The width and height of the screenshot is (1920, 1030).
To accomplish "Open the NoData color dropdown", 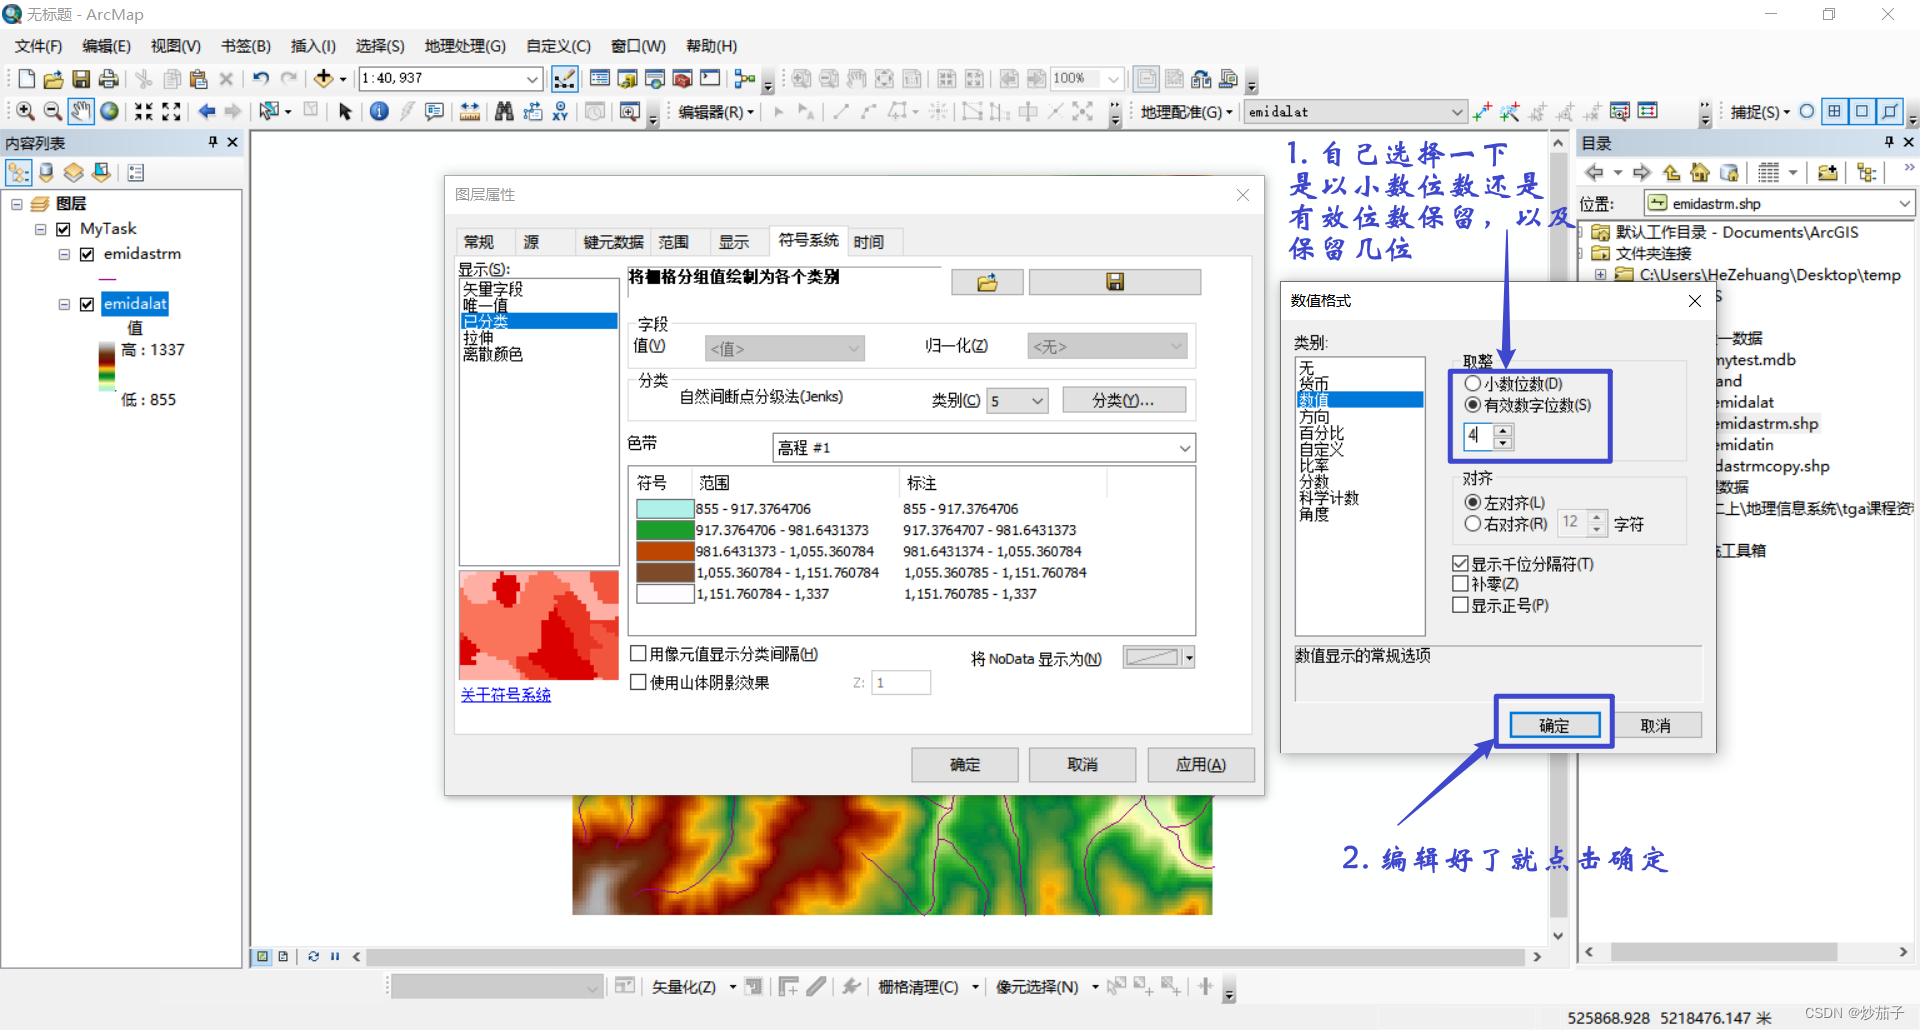I will pos(1189,658).
